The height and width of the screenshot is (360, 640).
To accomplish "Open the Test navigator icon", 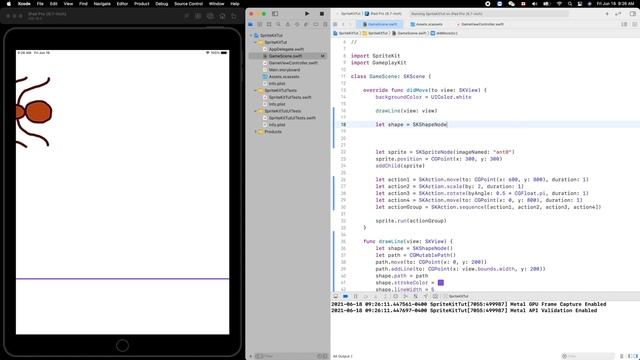I will point(297,24).
